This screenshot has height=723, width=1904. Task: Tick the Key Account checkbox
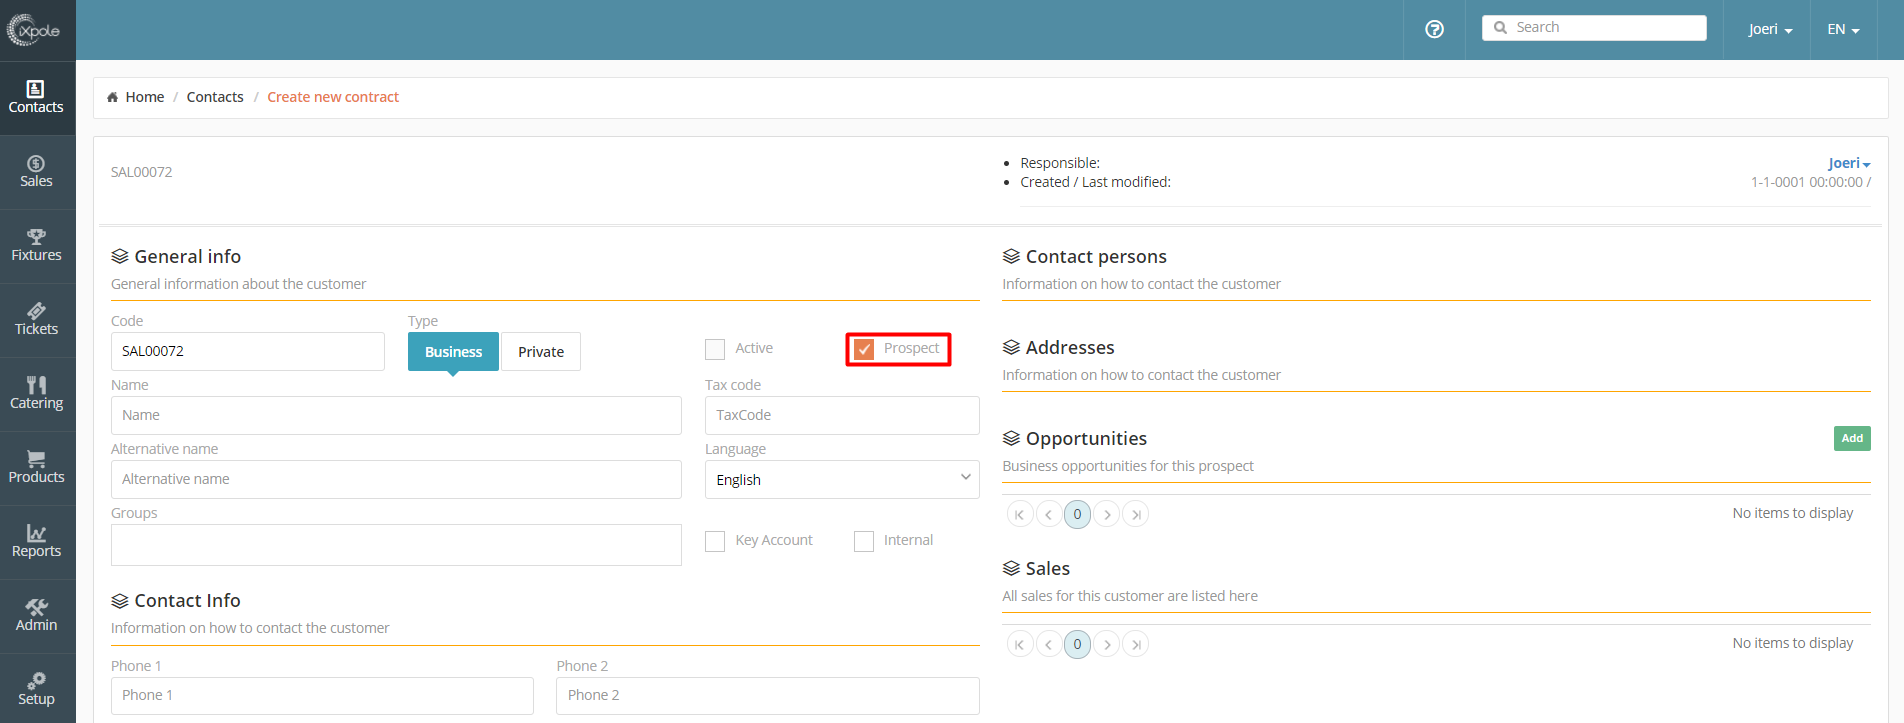(715, 541)
